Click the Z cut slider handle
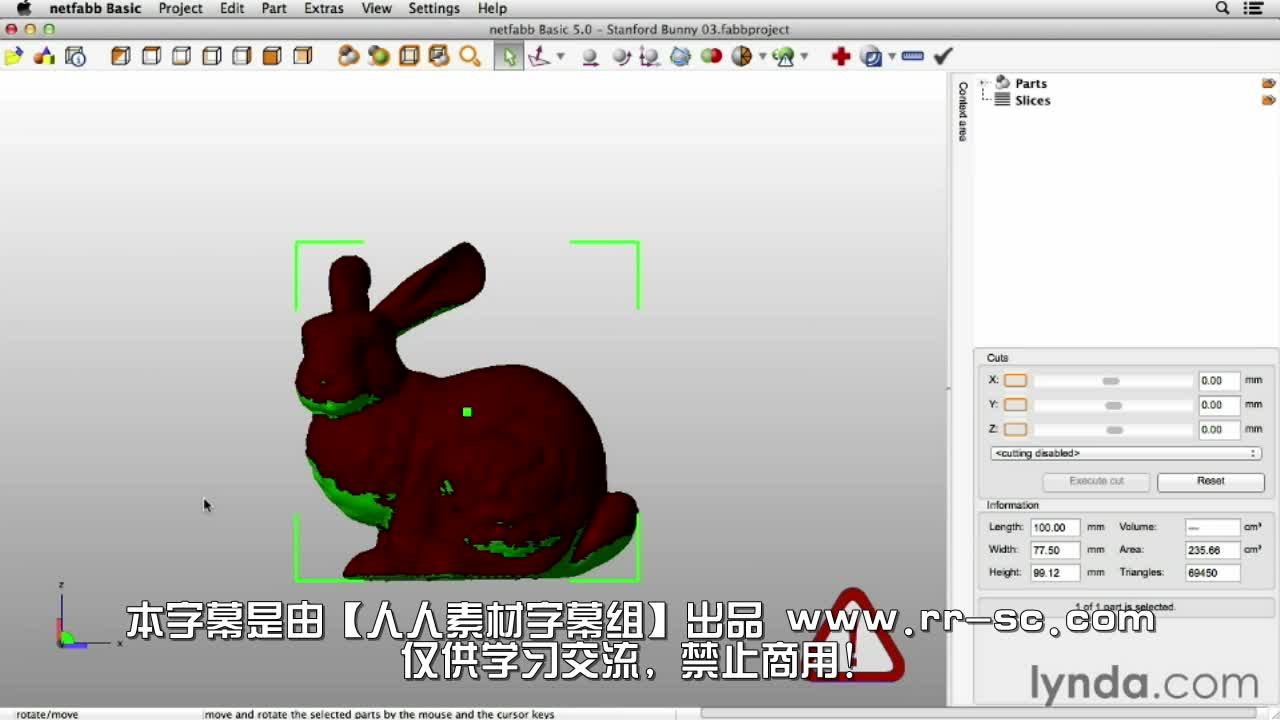Screen dimensions: 1280x720 point(1115,430)
